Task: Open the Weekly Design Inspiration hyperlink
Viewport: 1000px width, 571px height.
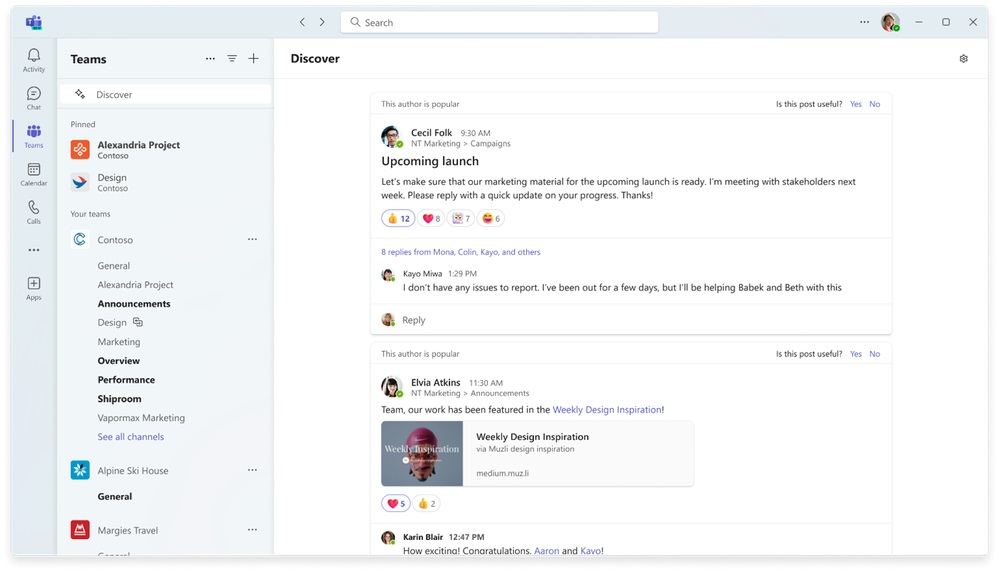Action: [x=607, y=410]
